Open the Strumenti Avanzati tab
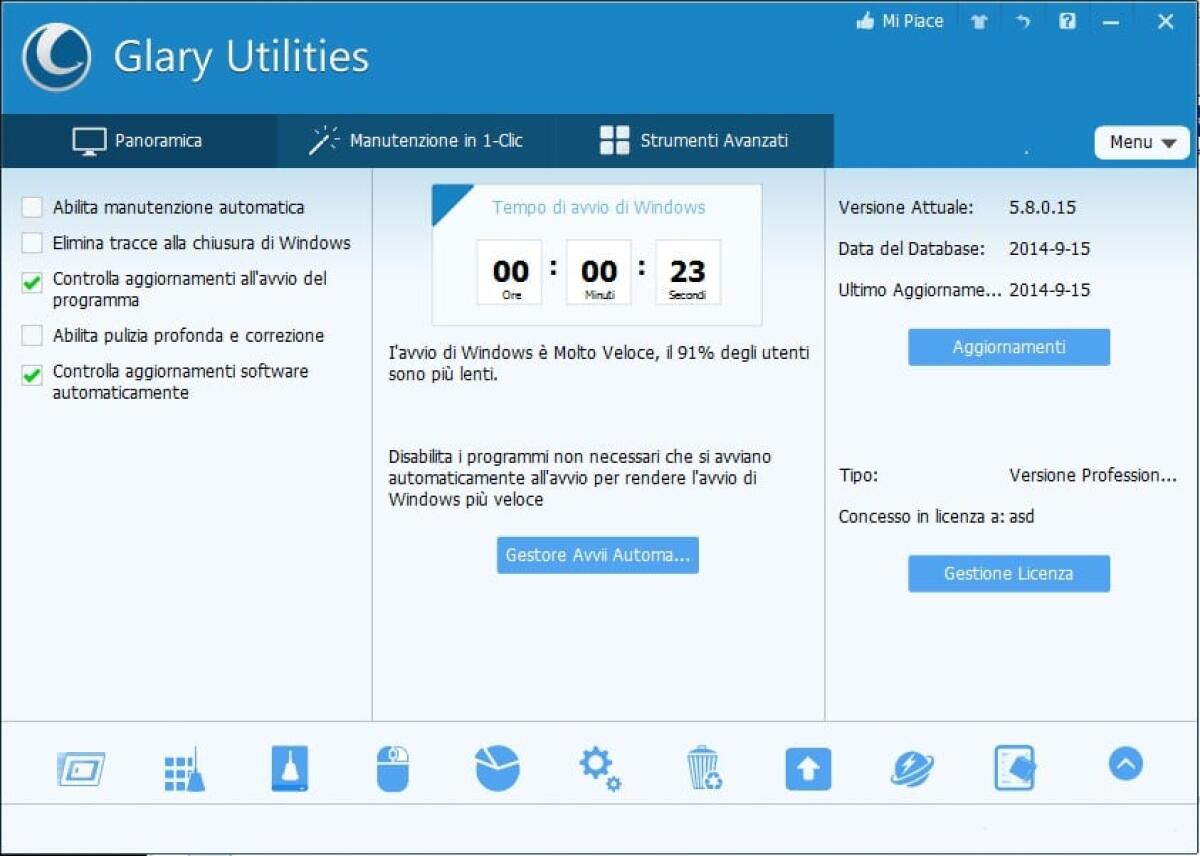1200x856 pixels. pos(696,141)
